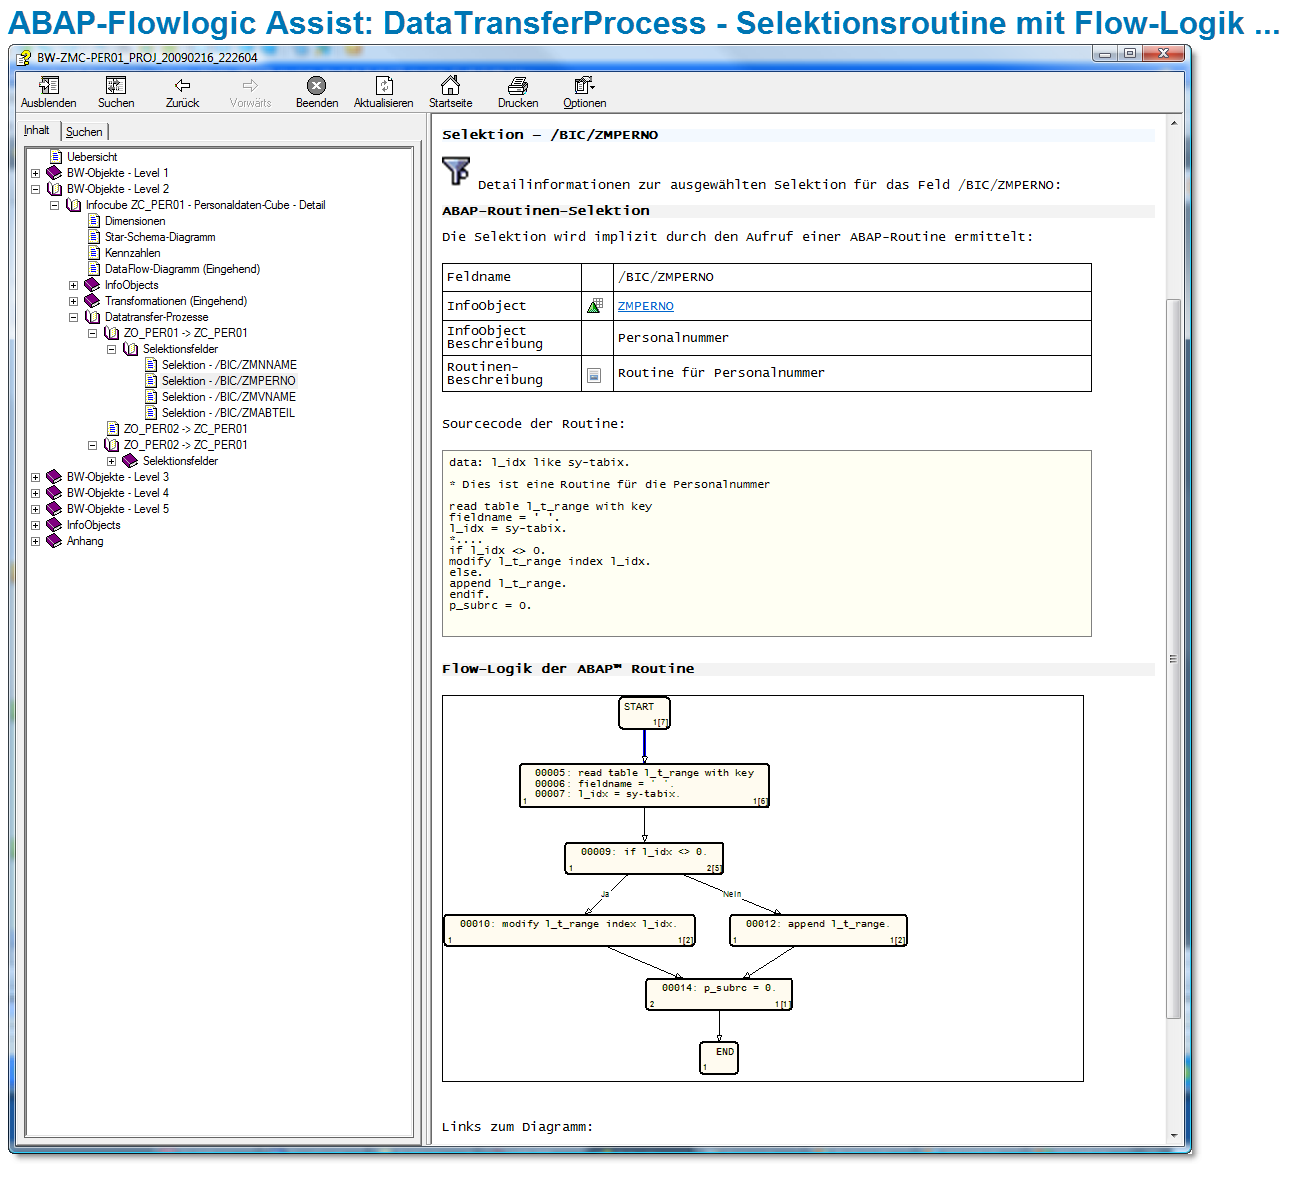Refresh page with Aktualisieren icon
The image size is (1289, 1180).
383,86
